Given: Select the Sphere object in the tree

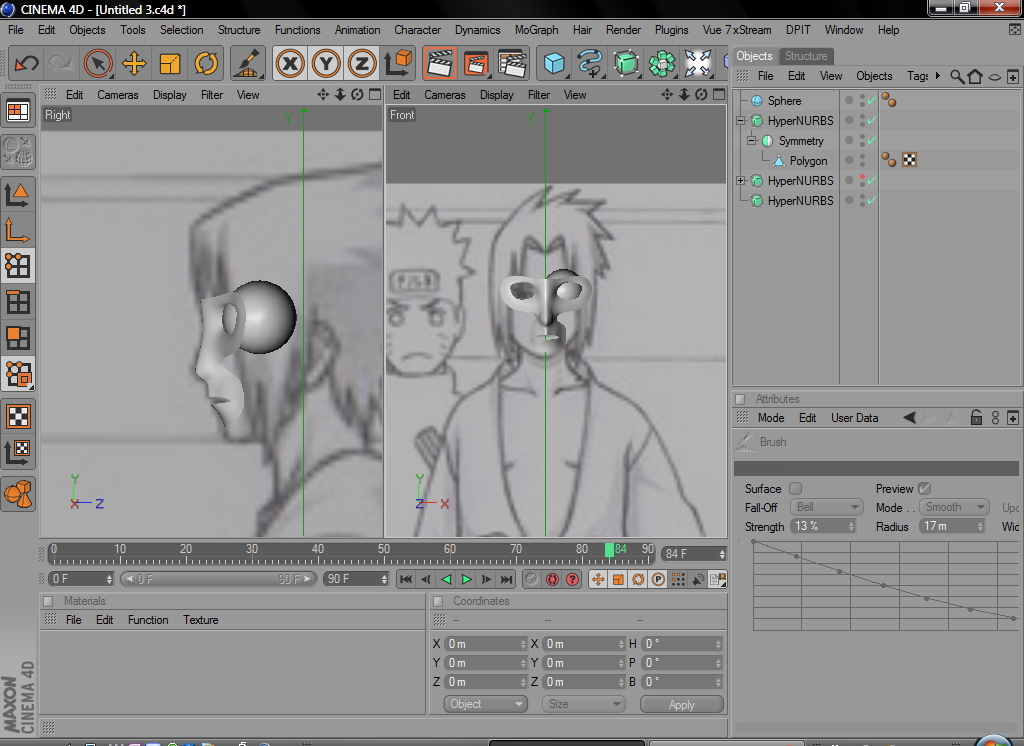Looking at the screenshot, I should click(784, 101).
